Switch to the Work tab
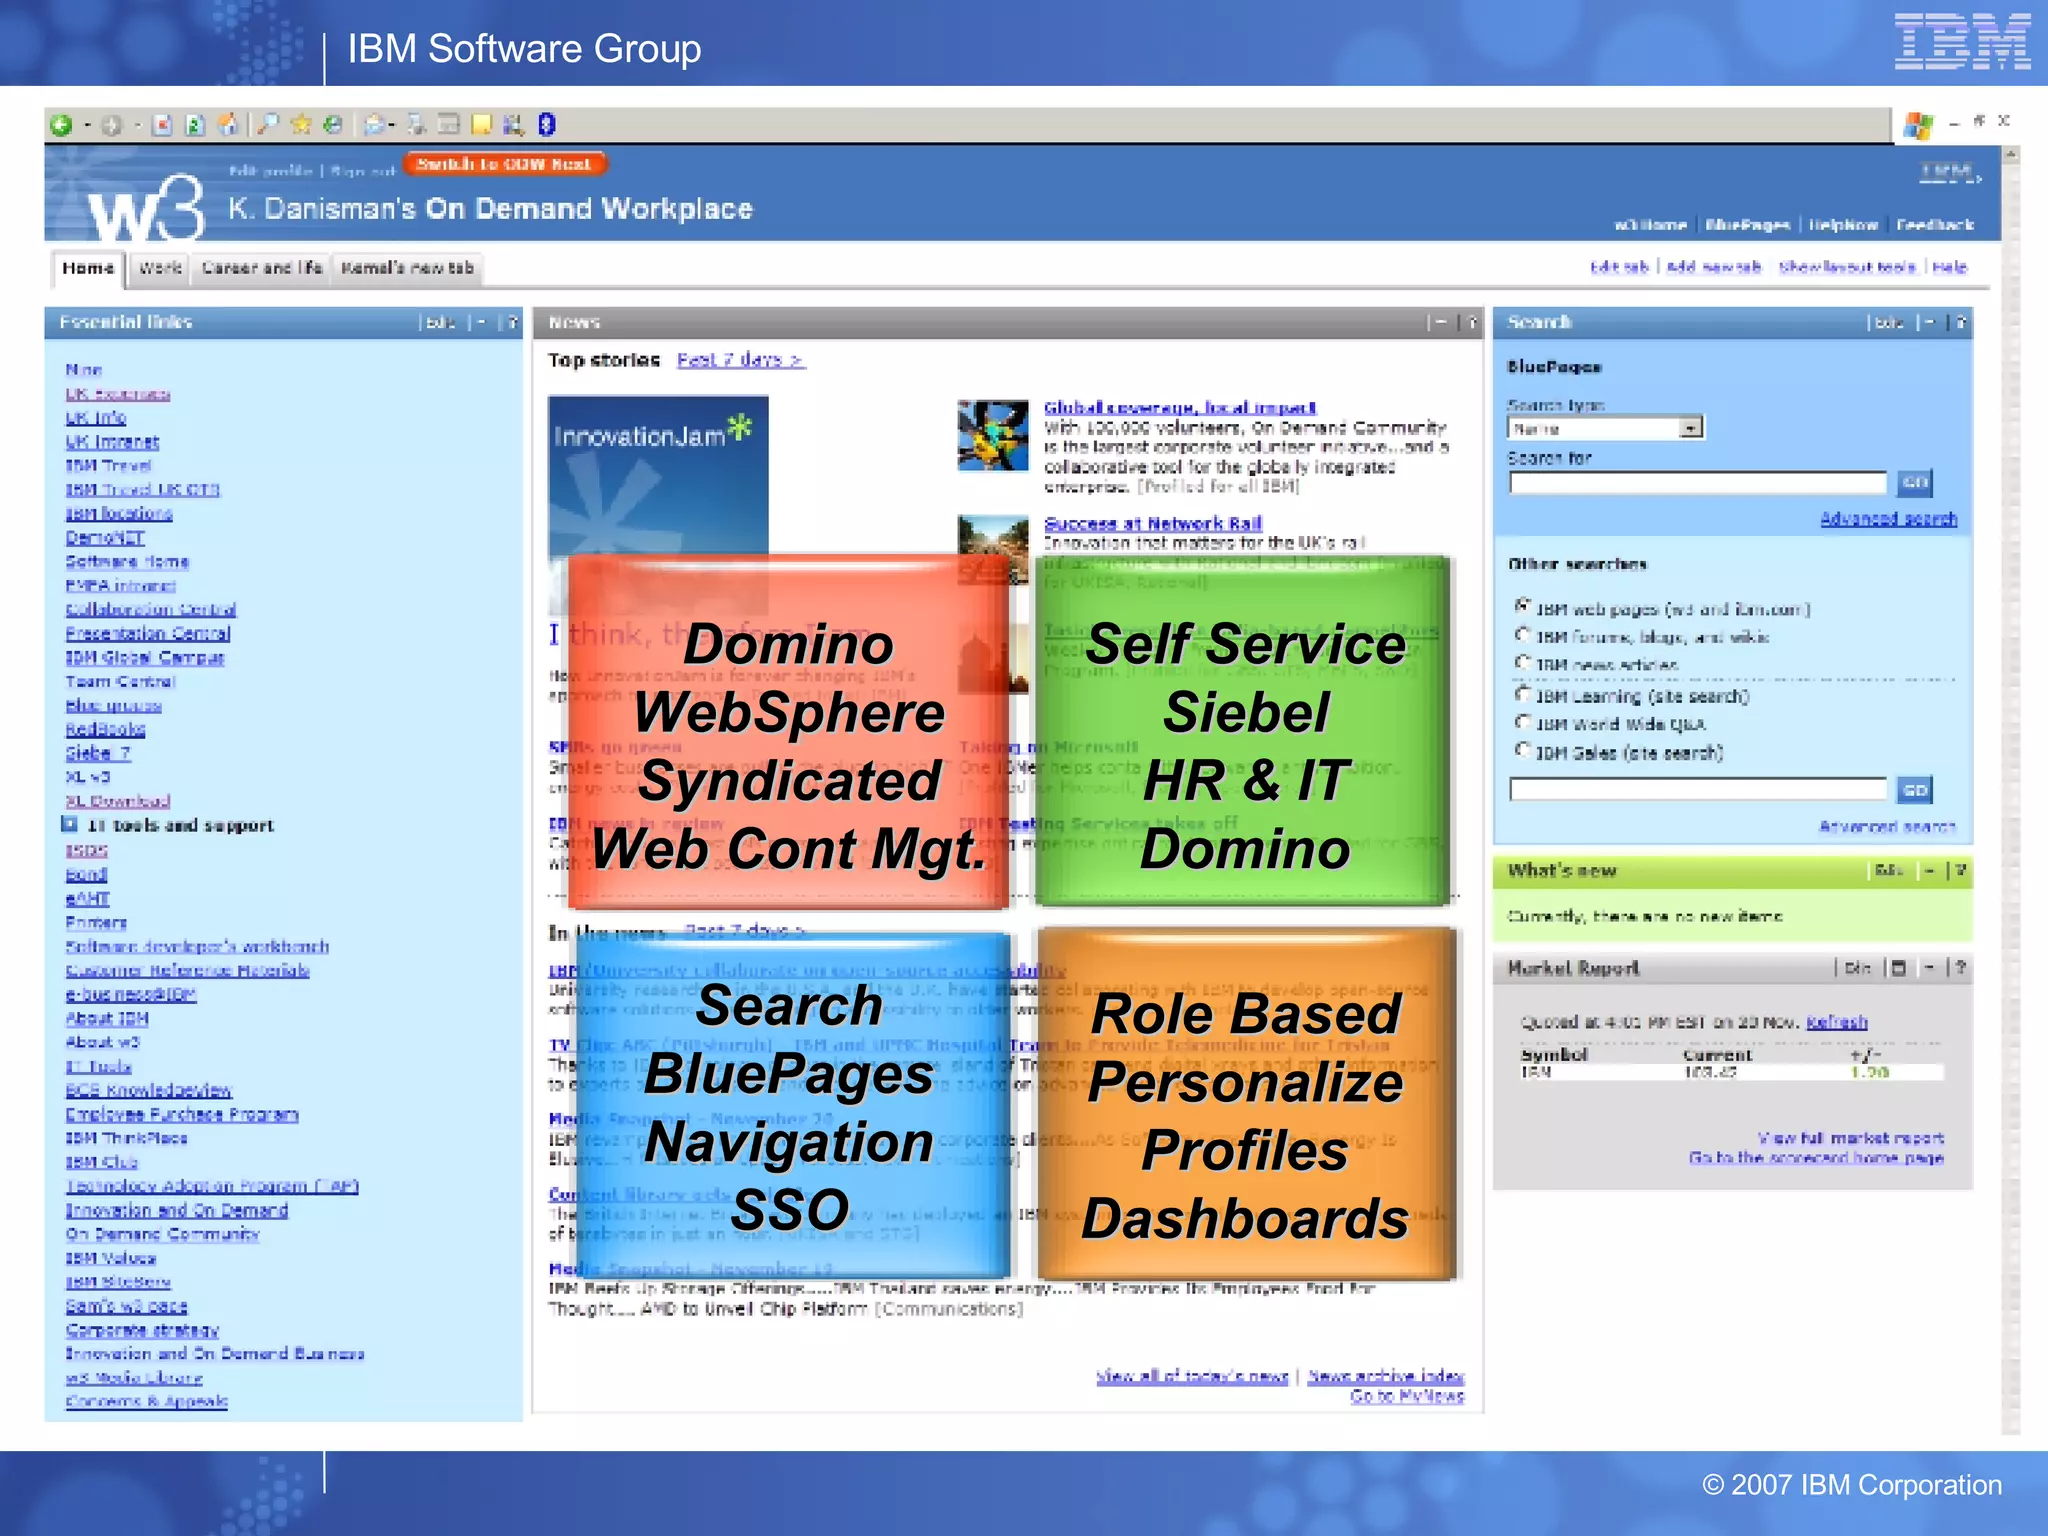The width and height of the screenshot is (2048, 1536). (160, 268)
